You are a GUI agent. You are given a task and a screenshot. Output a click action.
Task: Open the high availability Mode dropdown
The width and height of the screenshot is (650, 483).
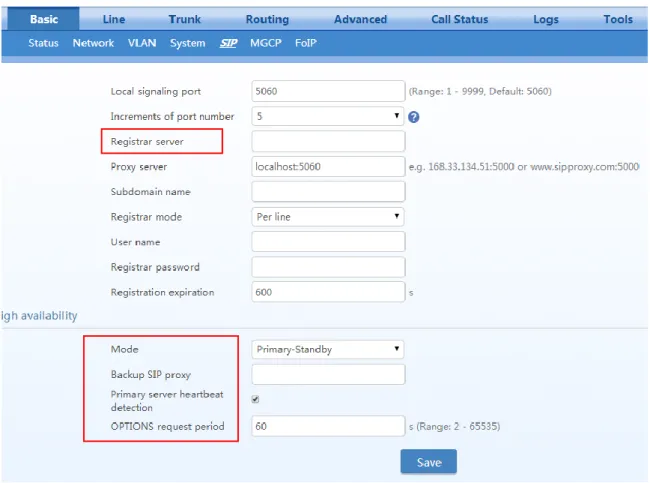pyautogui.click(x=328, y=349)
